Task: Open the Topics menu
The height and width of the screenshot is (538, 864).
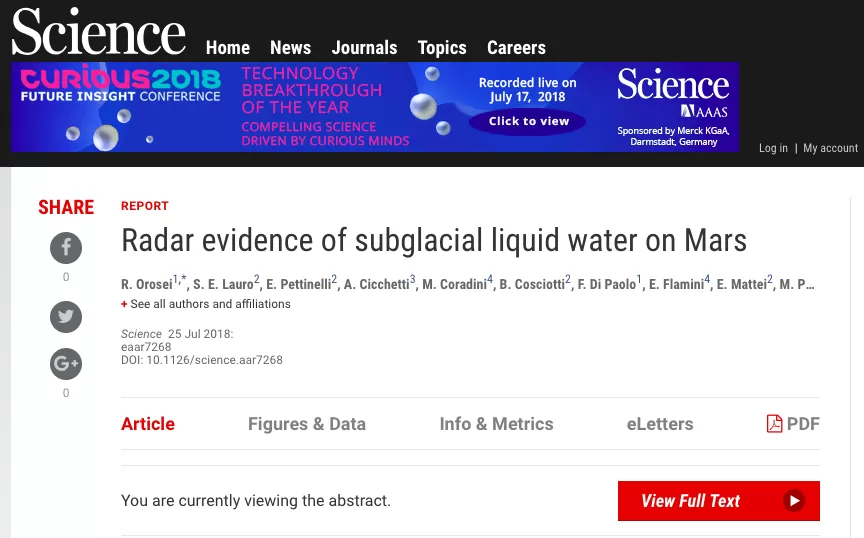Action: coord(442,48)
